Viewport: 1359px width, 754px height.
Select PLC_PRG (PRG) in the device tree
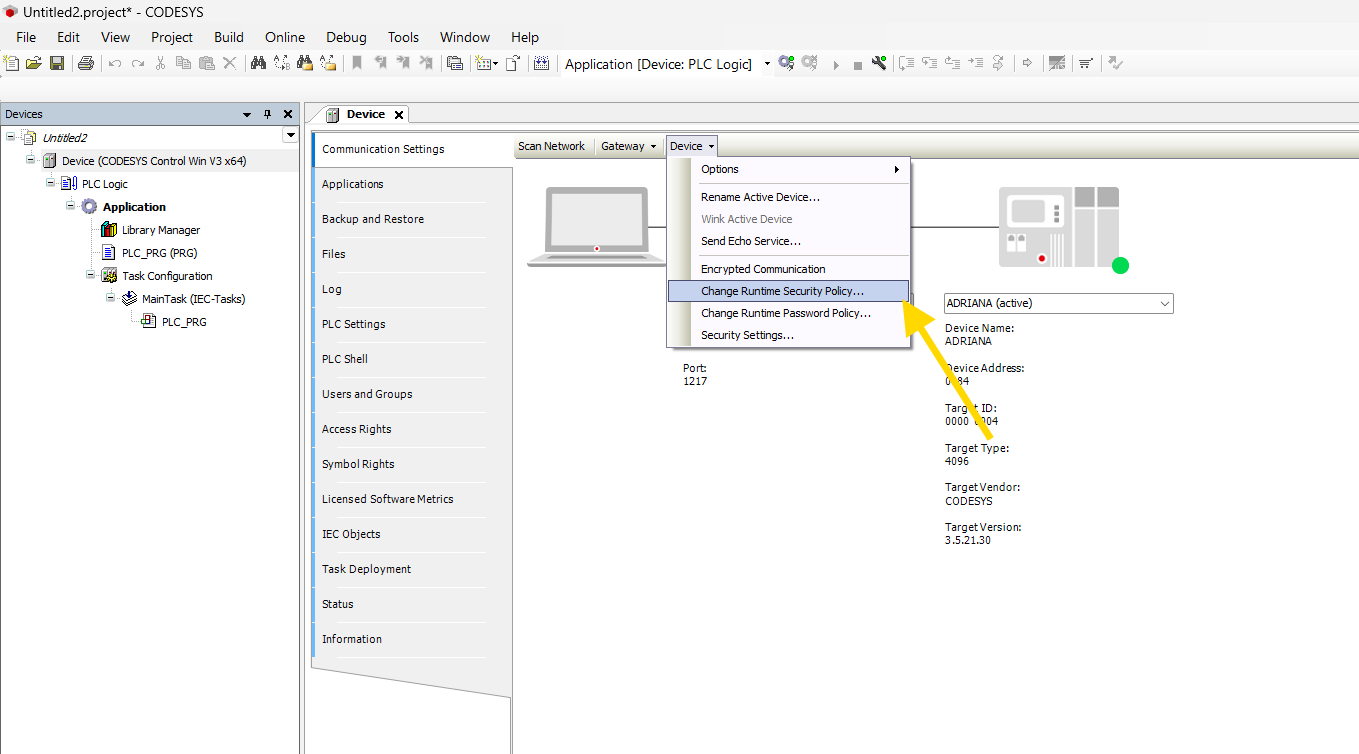(x=160, y=253)
